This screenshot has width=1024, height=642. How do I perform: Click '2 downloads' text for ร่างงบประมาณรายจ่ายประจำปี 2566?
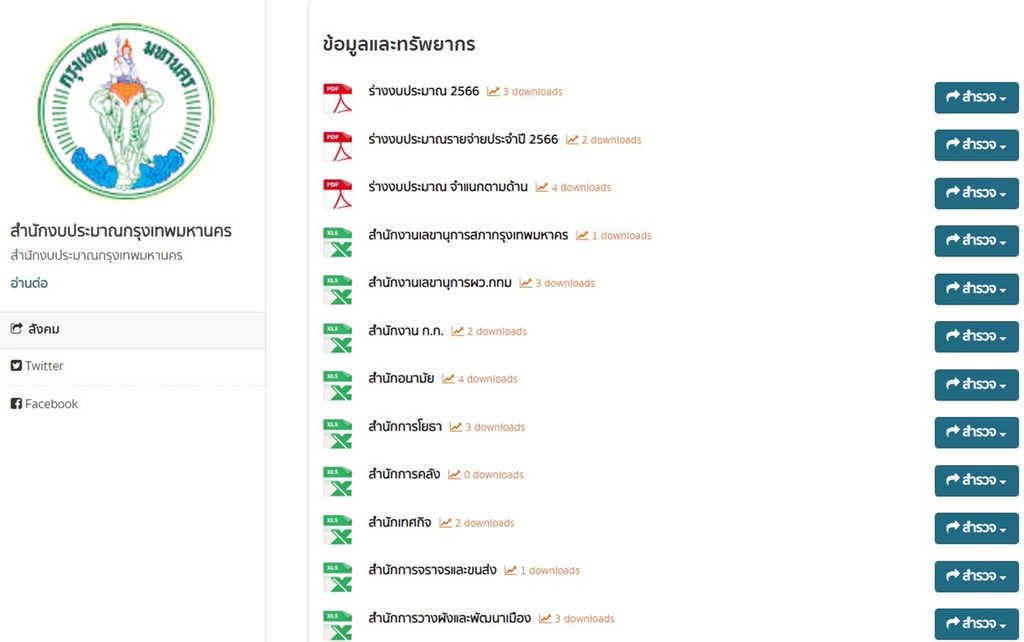[611, 140]
